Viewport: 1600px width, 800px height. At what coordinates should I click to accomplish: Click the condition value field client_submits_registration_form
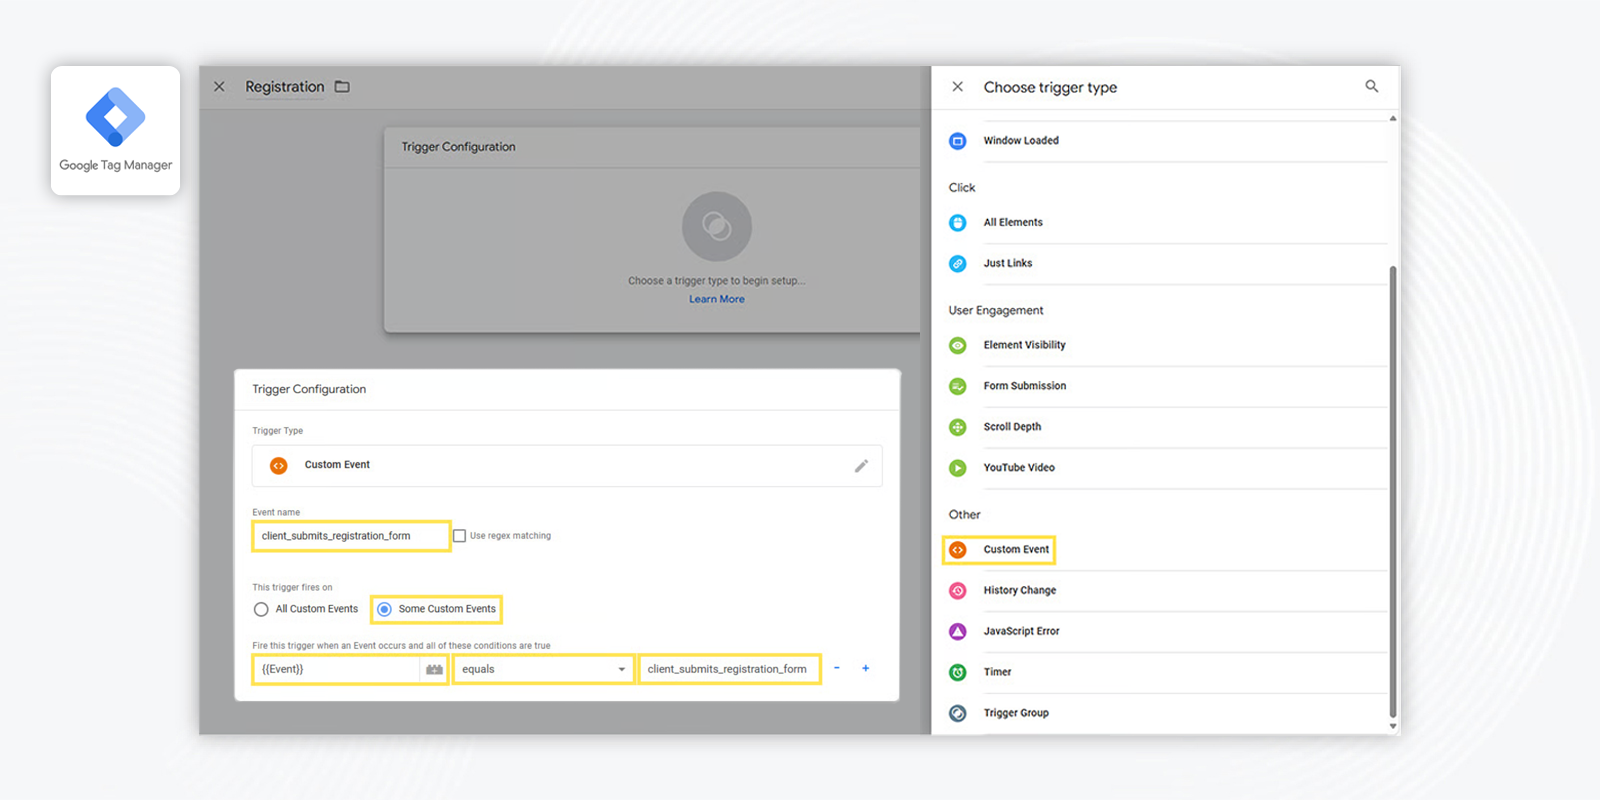tap(730, 670)
